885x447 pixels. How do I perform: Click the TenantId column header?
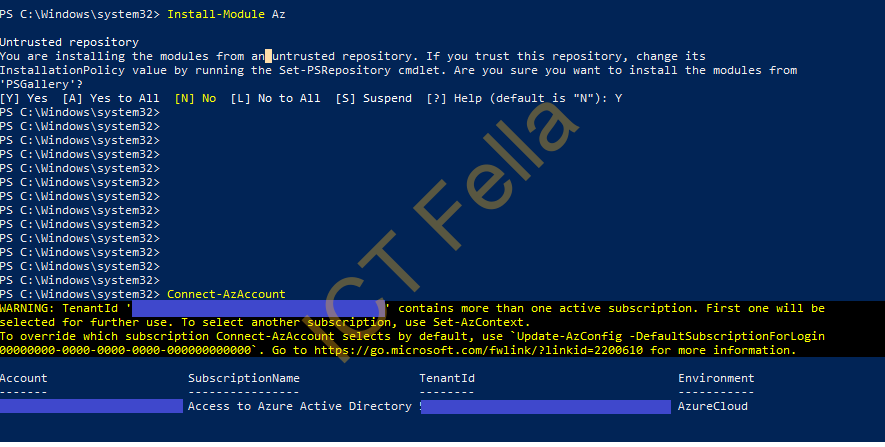[x=447, y=378]
